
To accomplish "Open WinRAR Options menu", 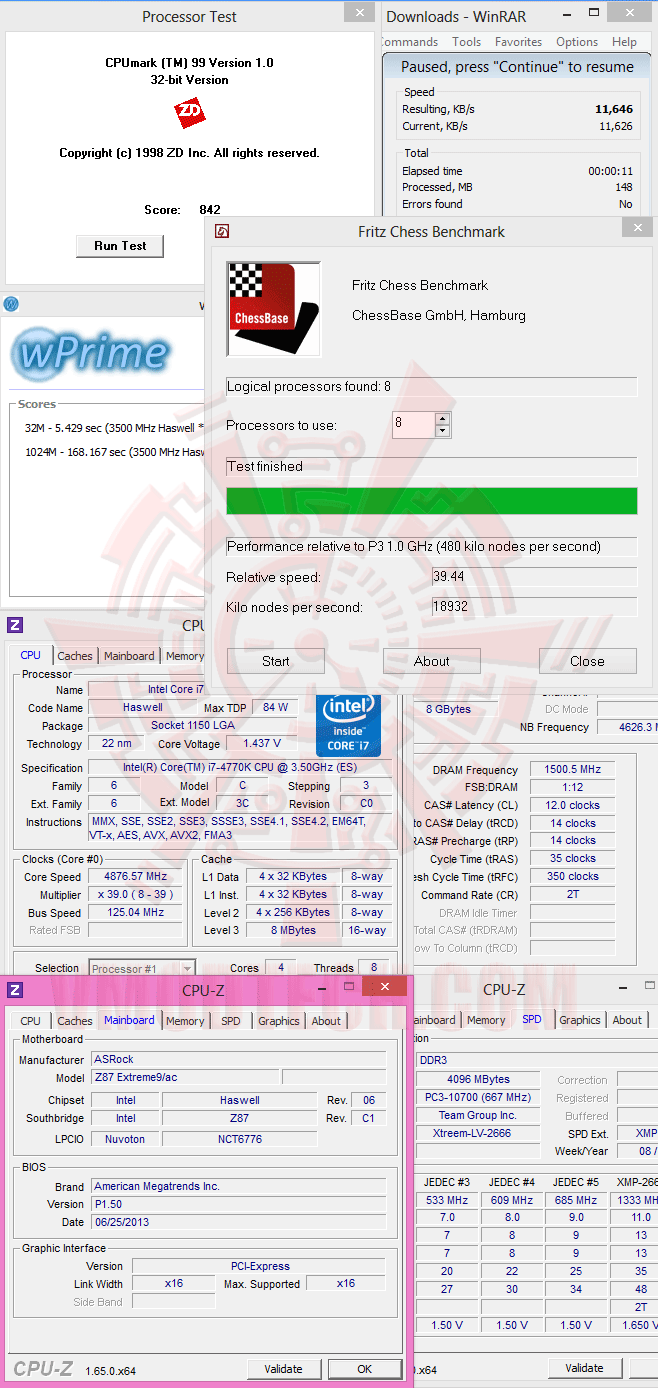I will 577,42.
